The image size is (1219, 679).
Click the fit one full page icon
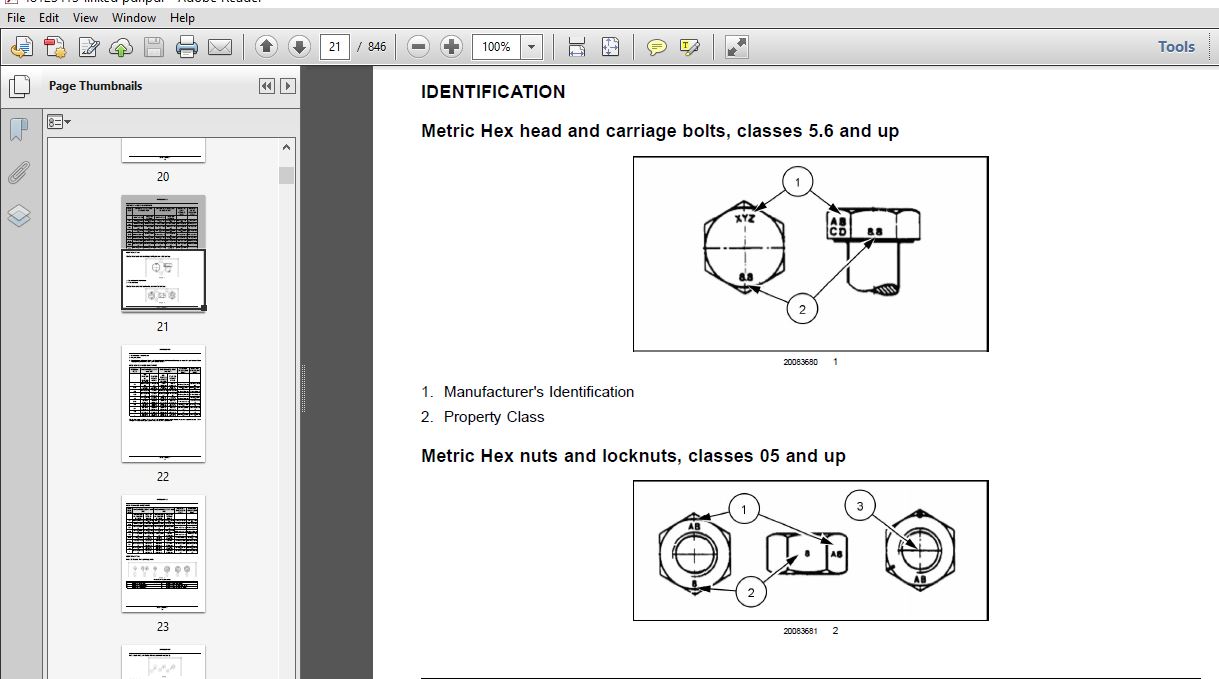(x=610, y=47)
